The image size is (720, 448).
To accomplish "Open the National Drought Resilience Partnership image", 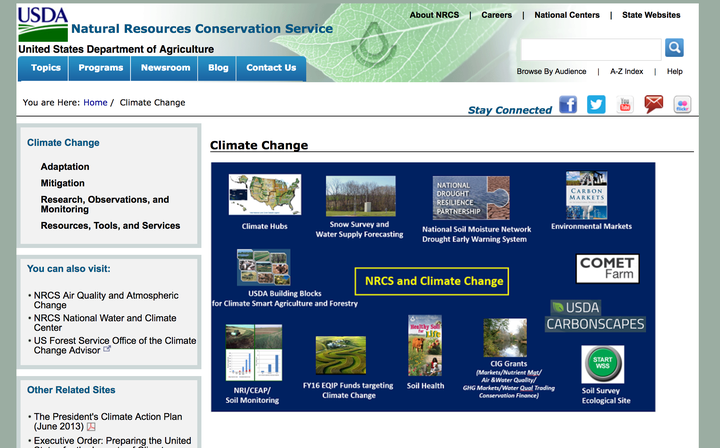I will pos(471,198).
